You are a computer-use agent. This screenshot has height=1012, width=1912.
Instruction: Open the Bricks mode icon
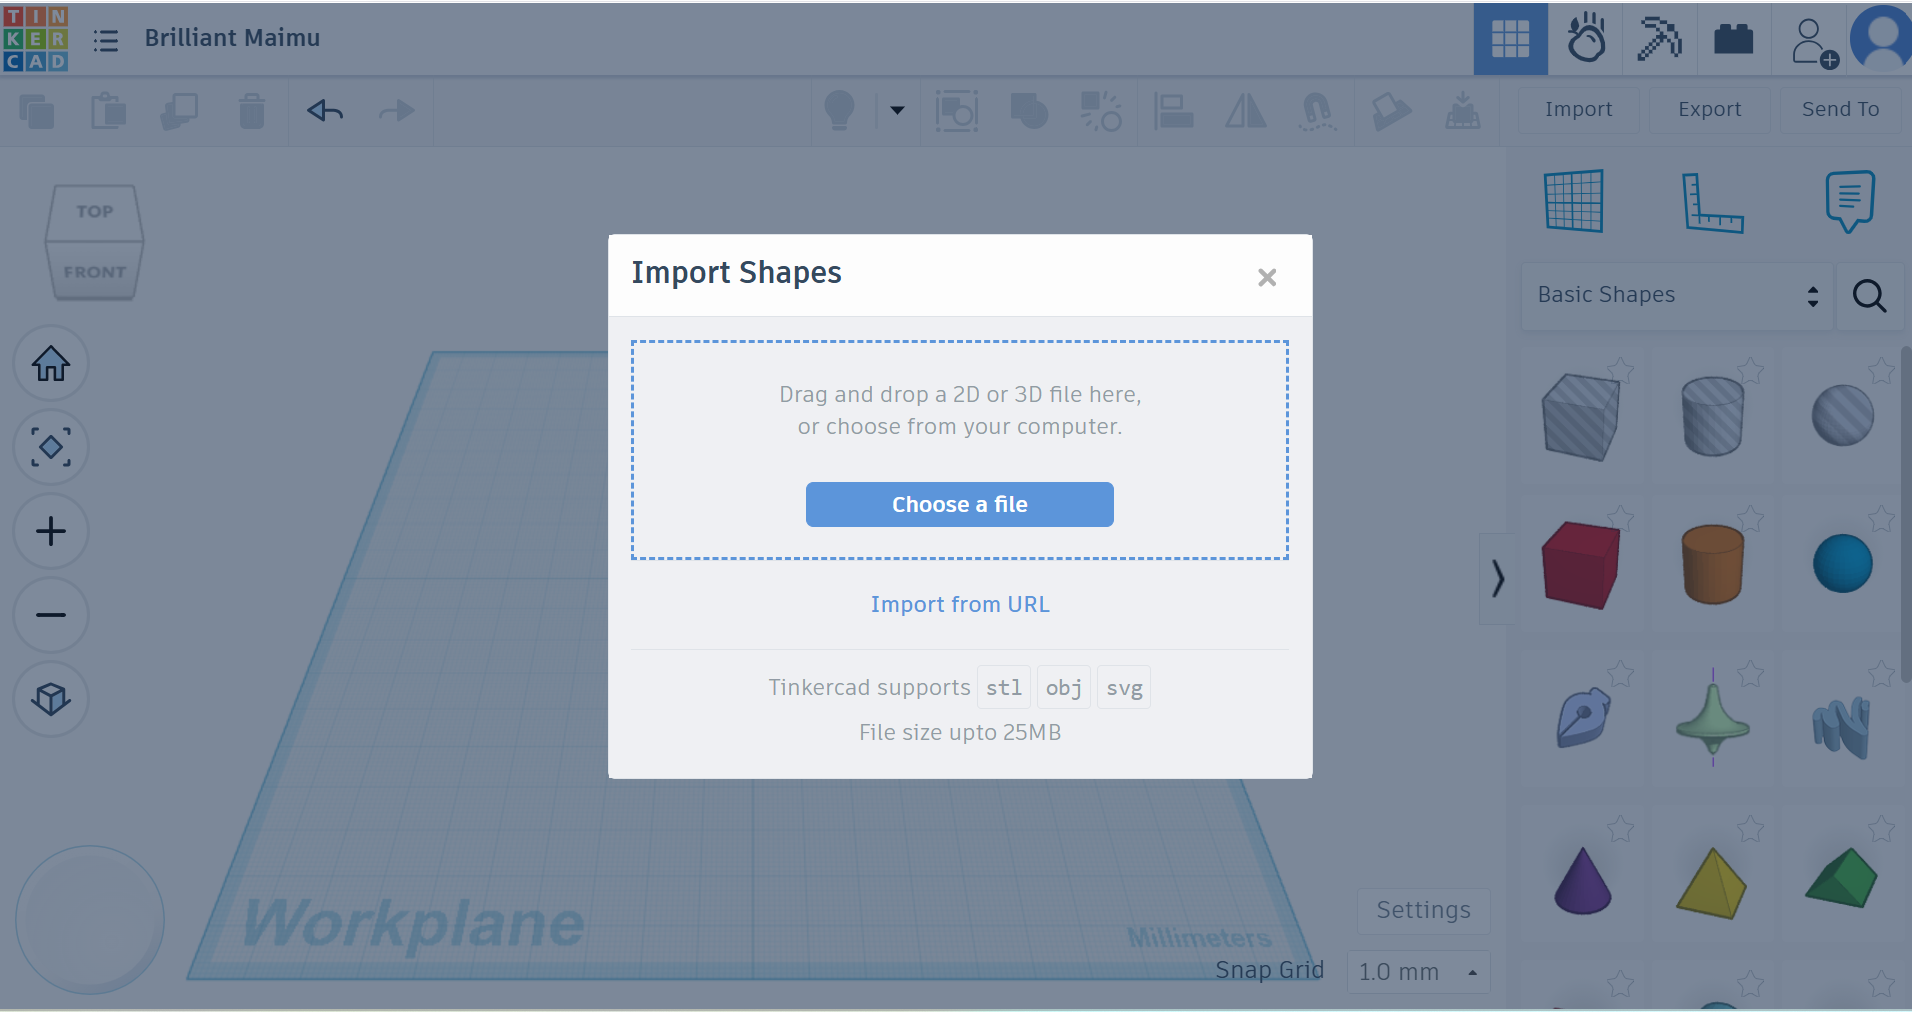coord(1733,39)
